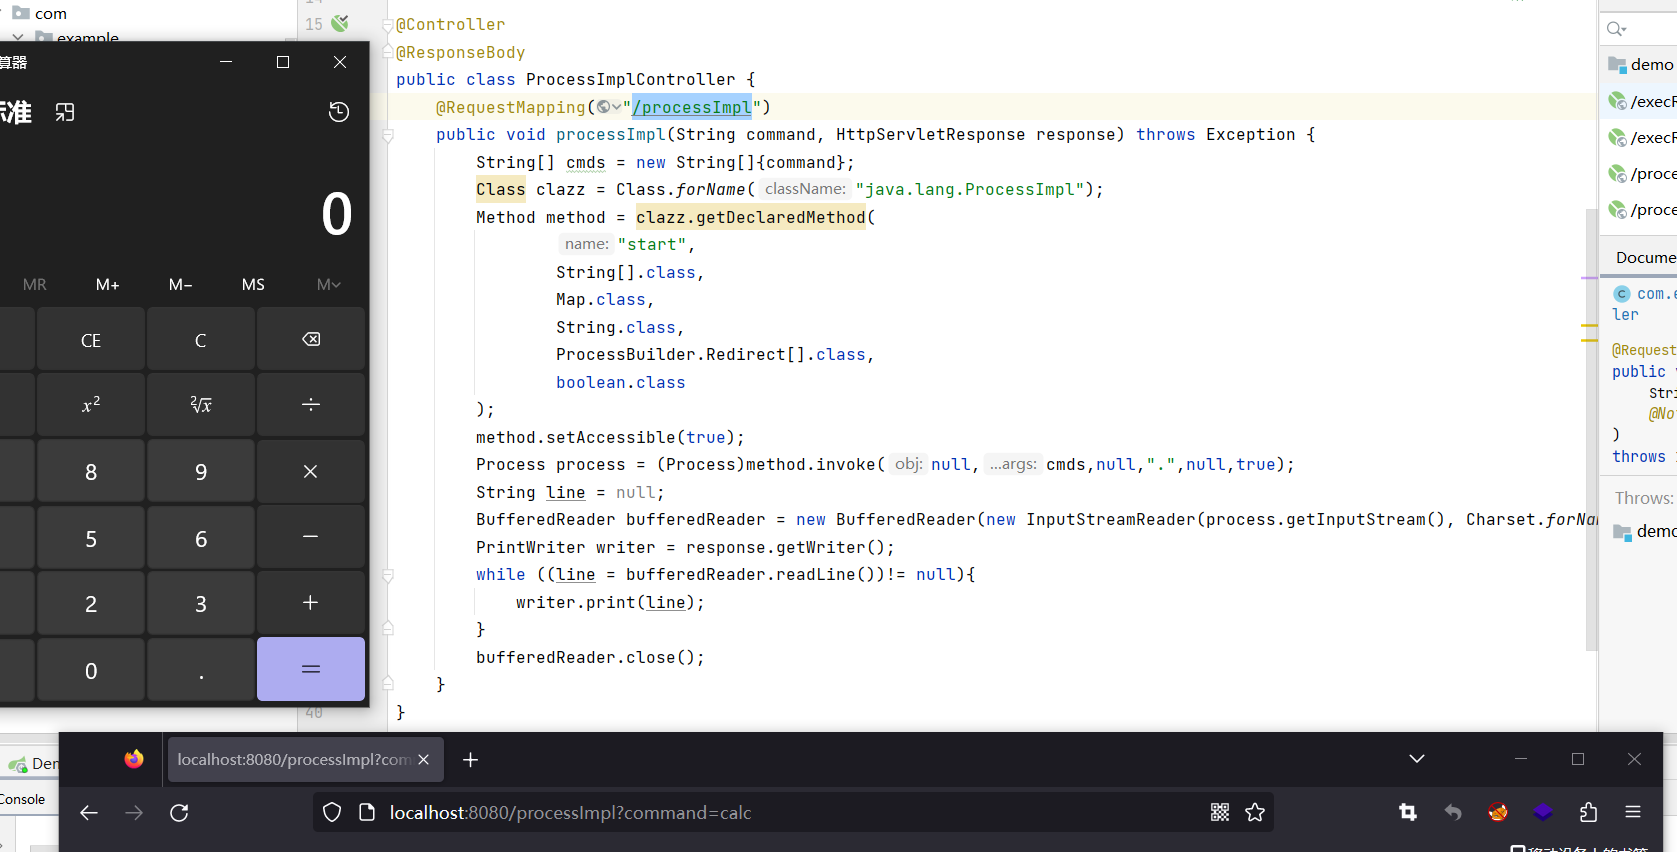Bookmark this page with the star icon
1677x852 pixels.
[1255, 813]
